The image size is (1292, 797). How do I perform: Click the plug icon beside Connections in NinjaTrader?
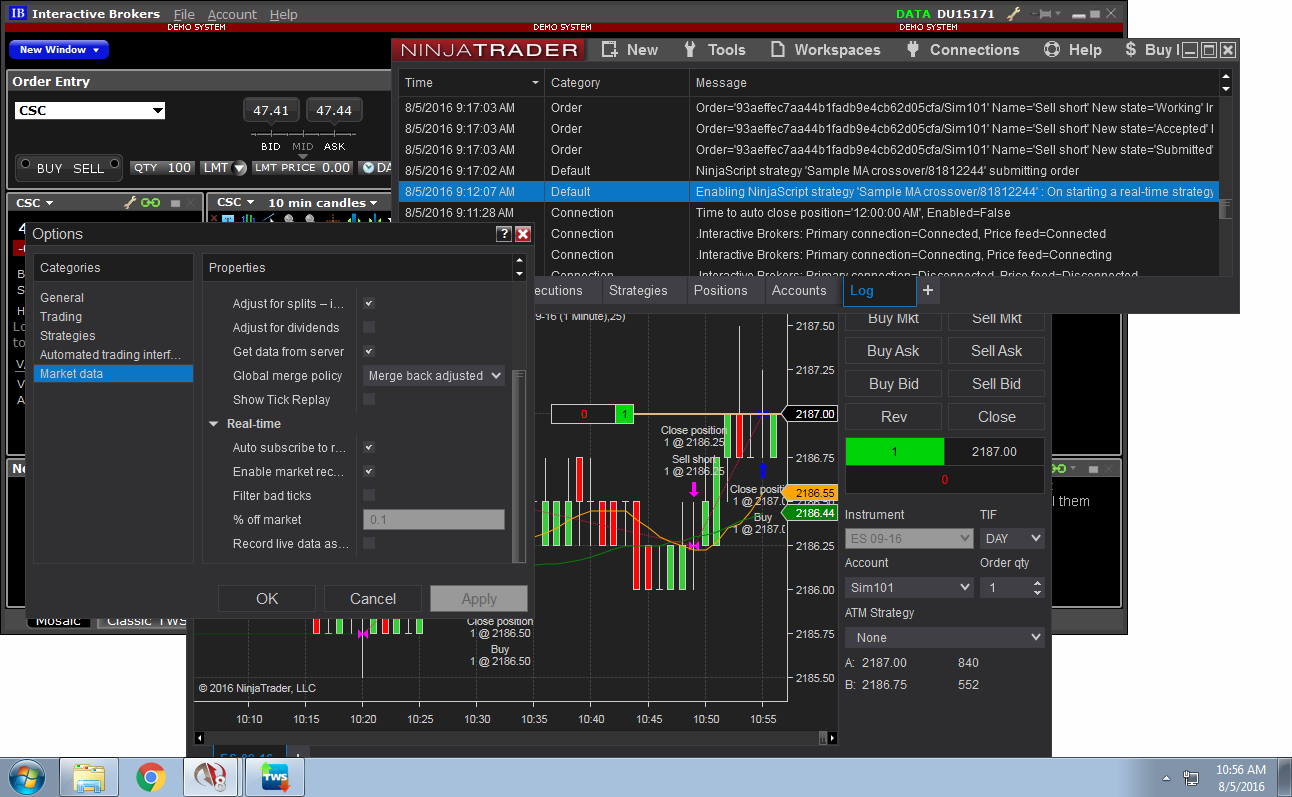[913, 50]
